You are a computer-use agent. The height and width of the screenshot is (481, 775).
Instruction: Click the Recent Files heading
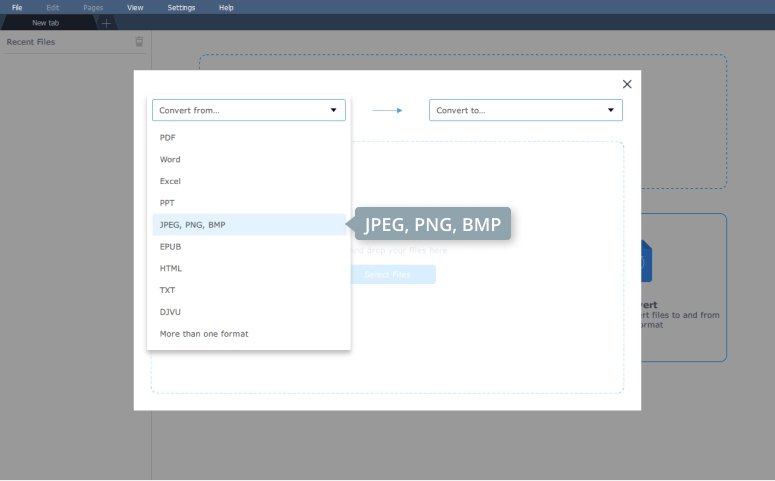pyautogui.click(x=31, y=42)
